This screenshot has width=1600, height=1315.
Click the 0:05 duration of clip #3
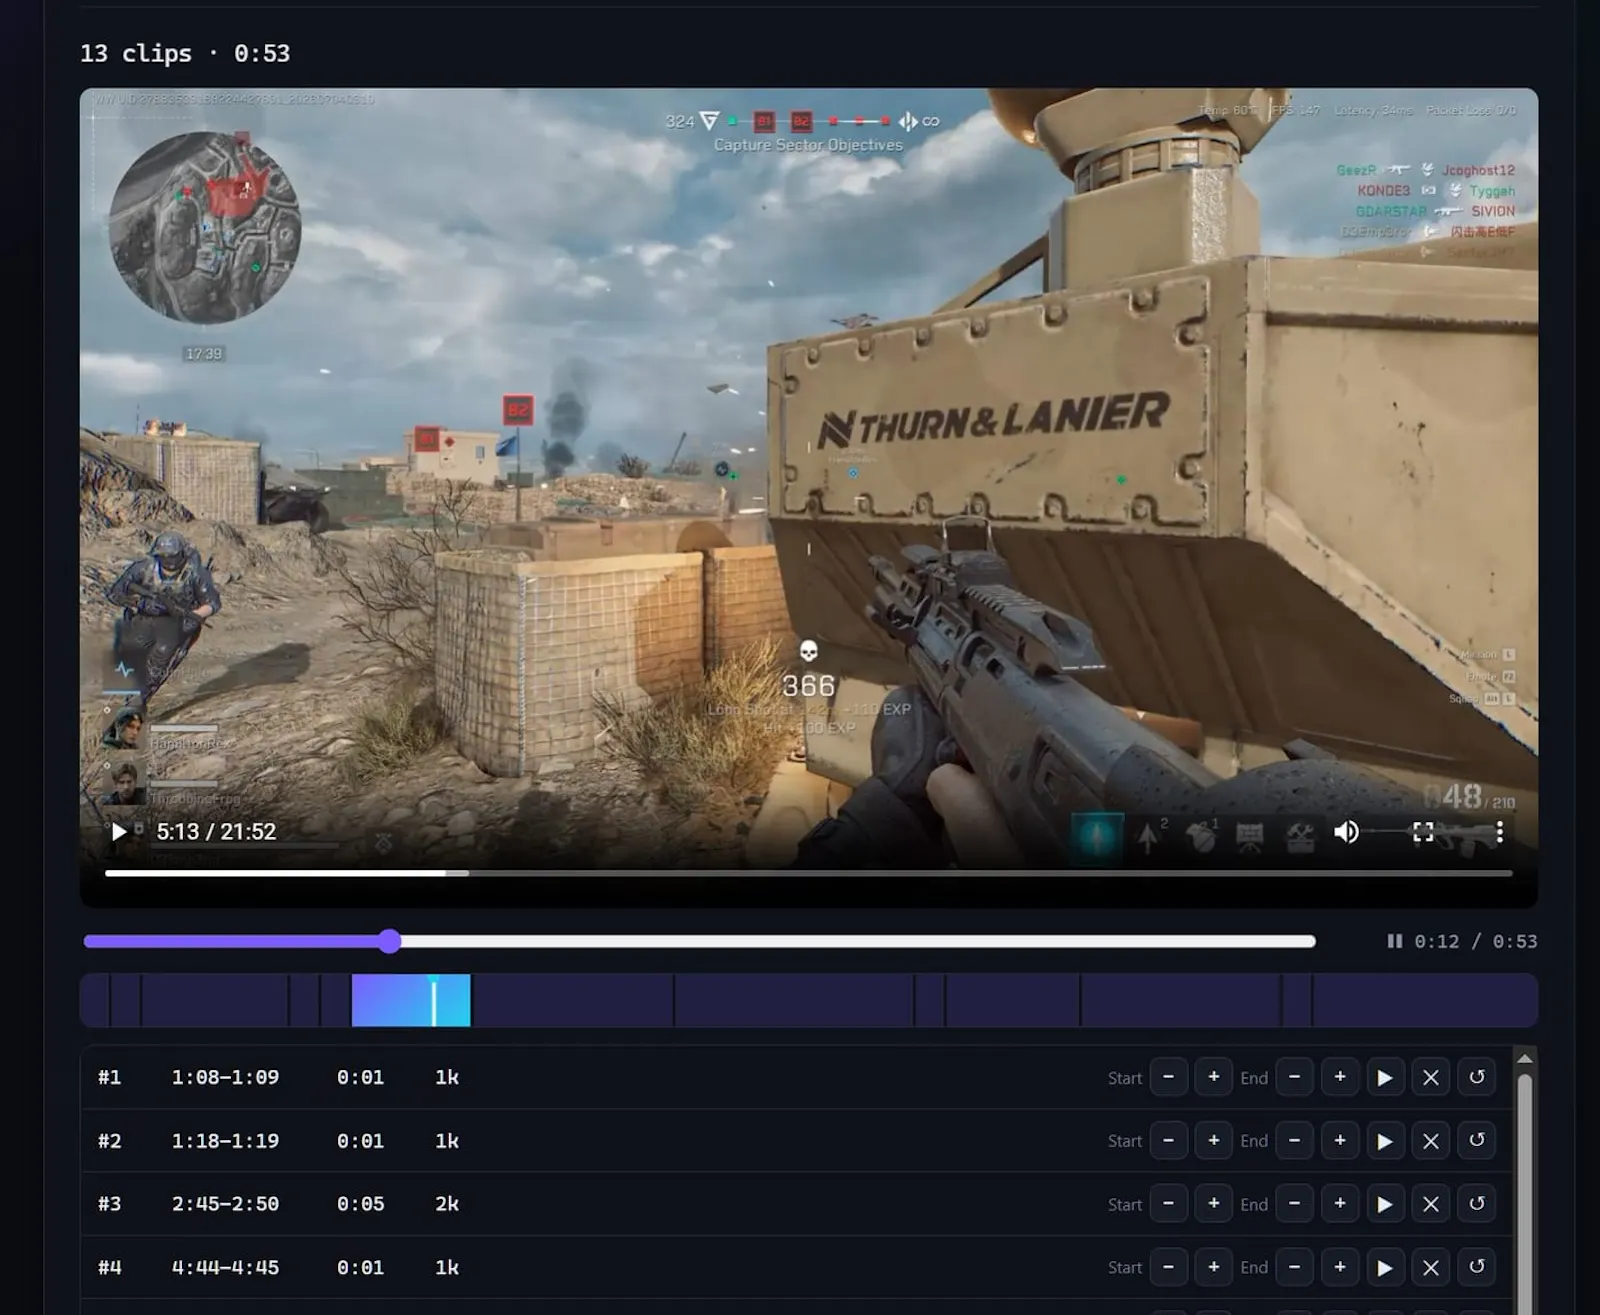click(x=360, y=1204)
